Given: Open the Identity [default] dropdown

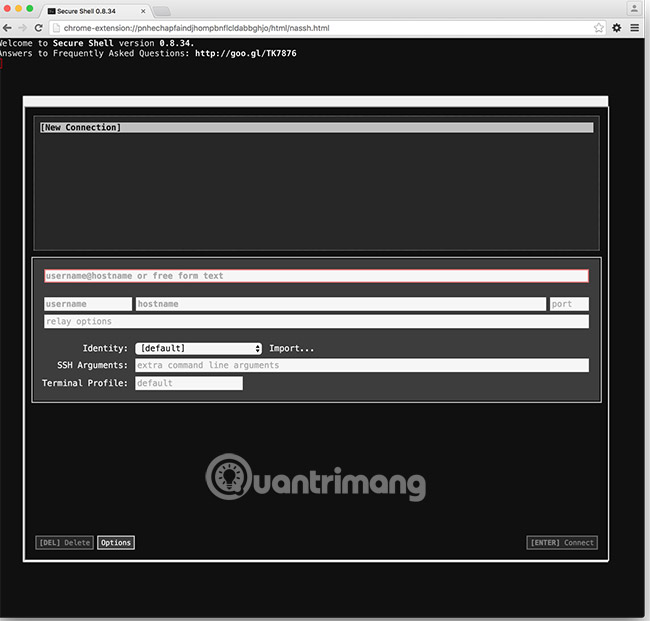Looking at the screenshot, I should 199,348.
